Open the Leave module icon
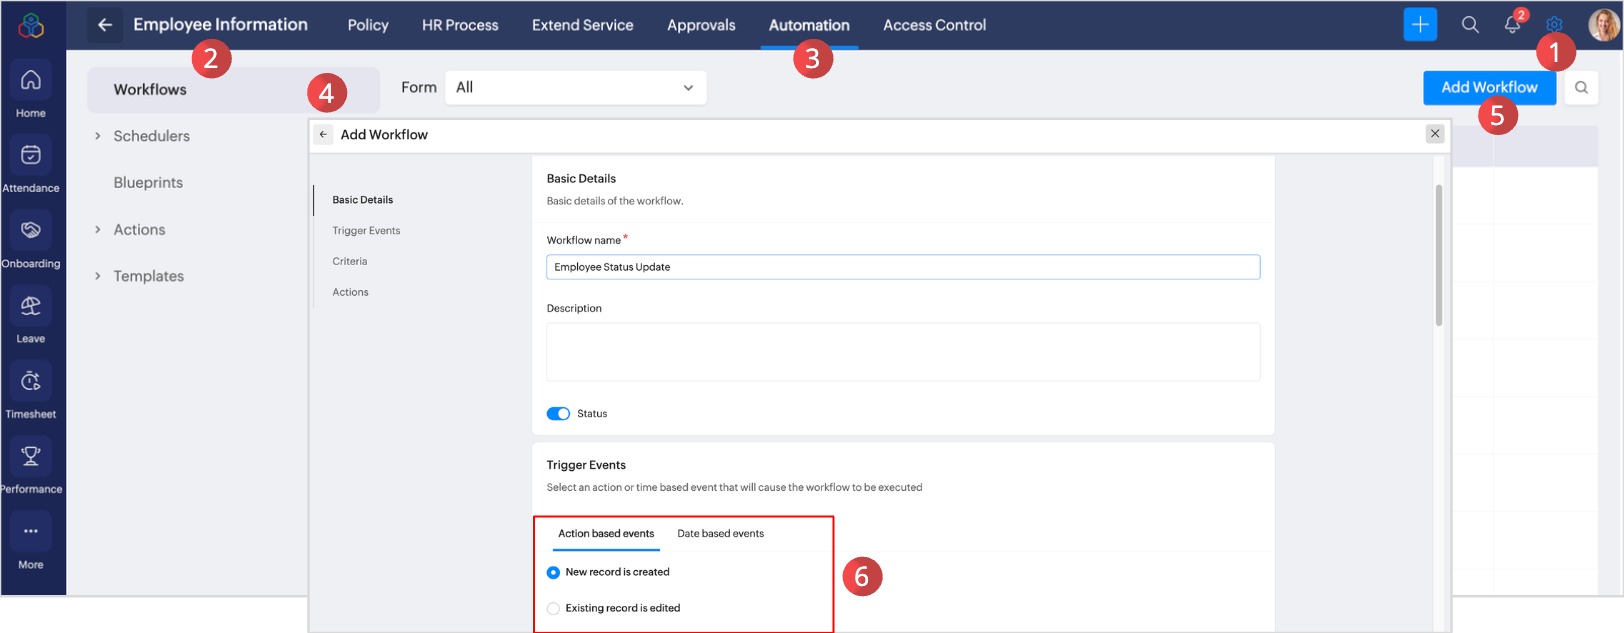The height and width of the screenshot is (633, 1624). click(31, 306)
